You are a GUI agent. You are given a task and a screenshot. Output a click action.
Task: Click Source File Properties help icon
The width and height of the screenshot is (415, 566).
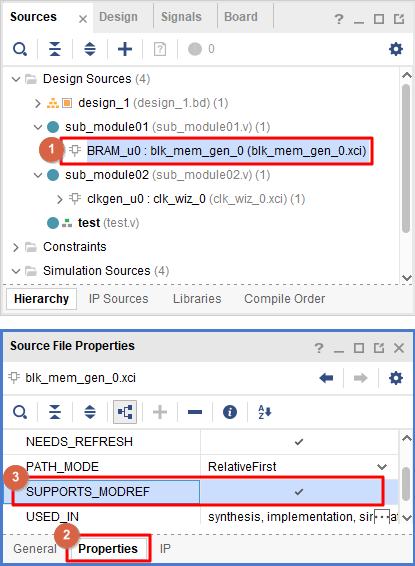tap(319, 348)
